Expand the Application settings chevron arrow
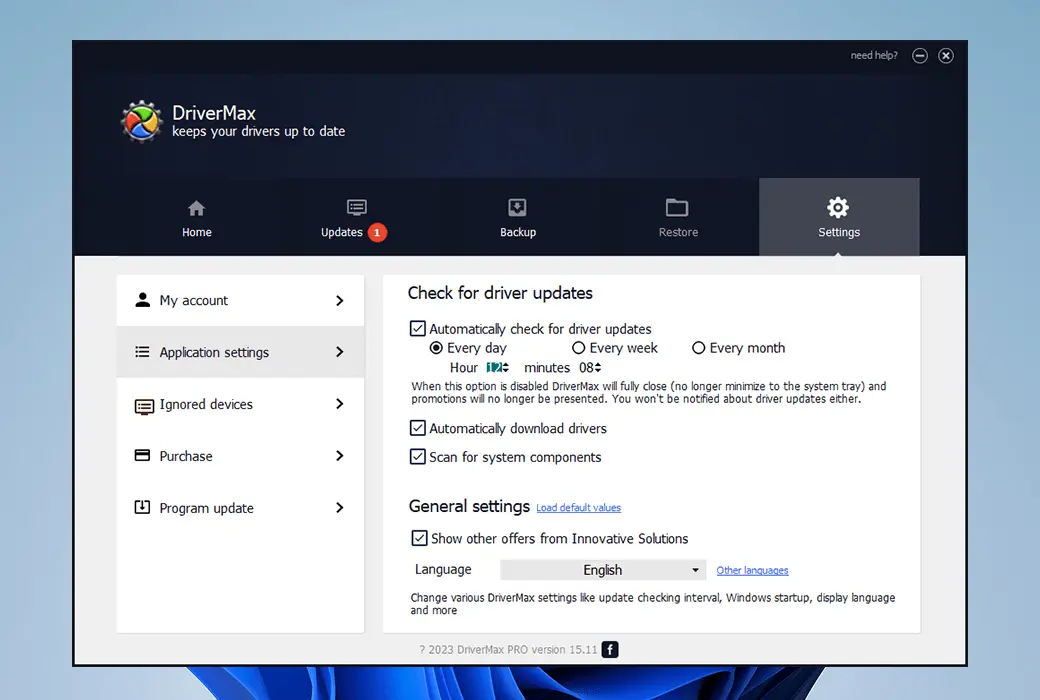The image size is (1040, 700). [340, 352]
